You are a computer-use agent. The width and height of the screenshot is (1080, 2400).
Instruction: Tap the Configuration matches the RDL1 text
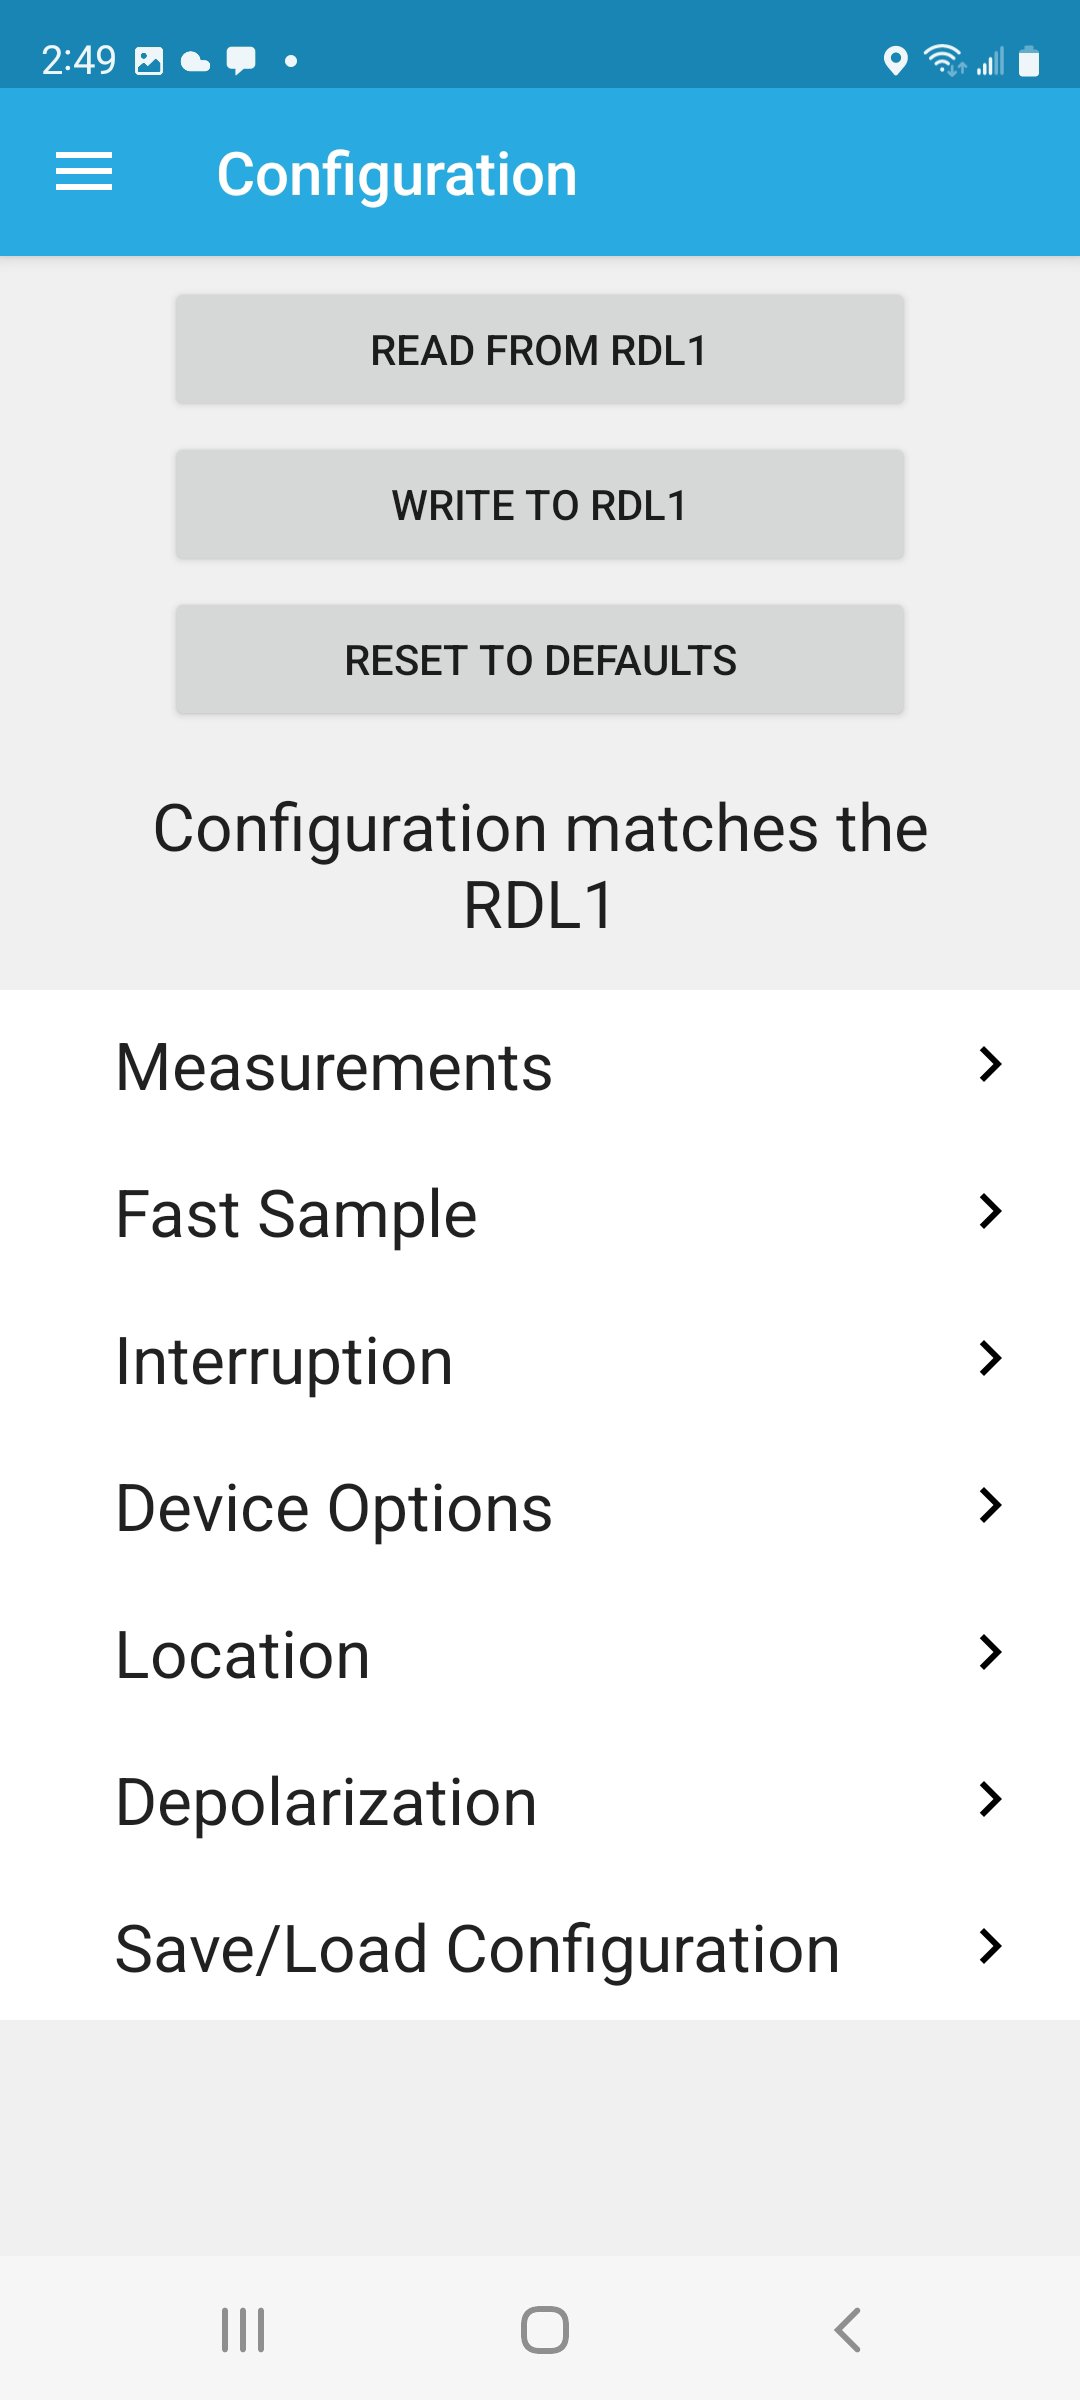pyautogui.click(x=540, y=866)
